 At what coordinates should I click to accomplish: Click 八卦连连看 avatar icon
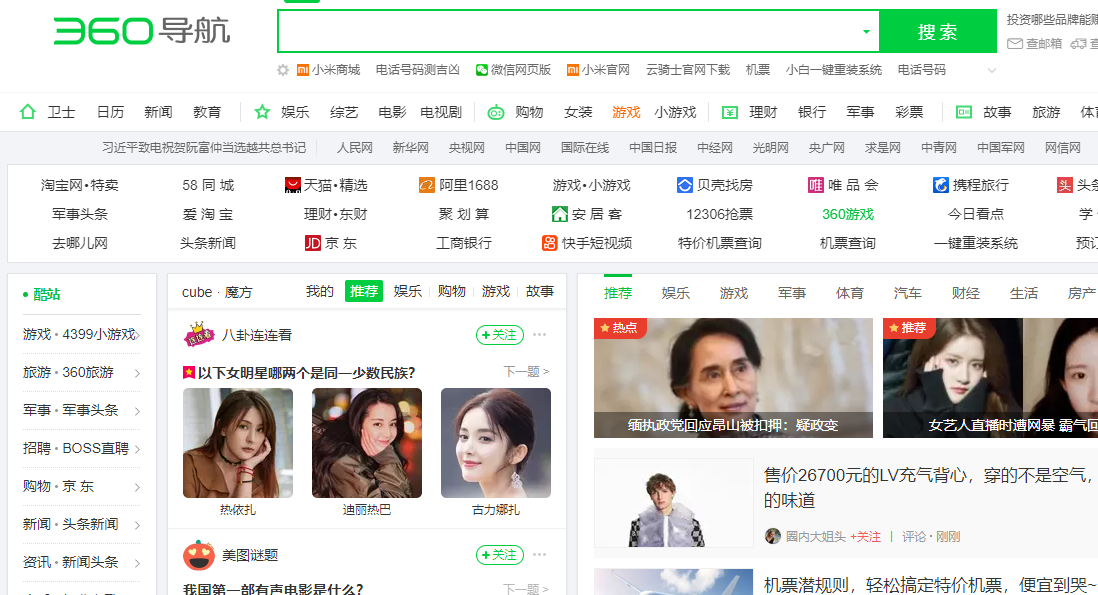[199, 335]
